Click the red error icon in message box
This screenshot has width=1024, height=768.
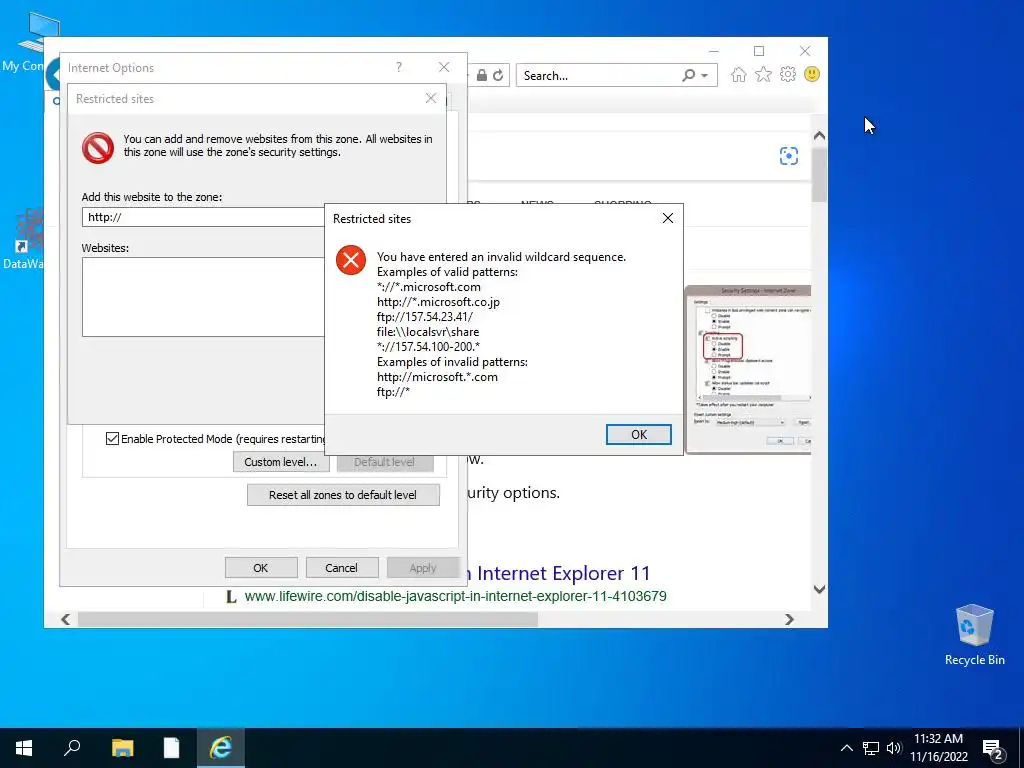point(351,260)
